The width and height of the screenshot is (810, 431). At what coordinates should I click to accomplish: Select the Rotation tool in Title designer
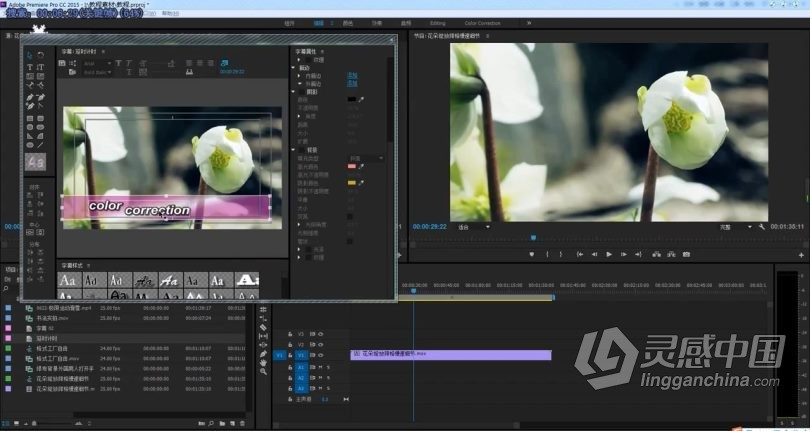41,55
